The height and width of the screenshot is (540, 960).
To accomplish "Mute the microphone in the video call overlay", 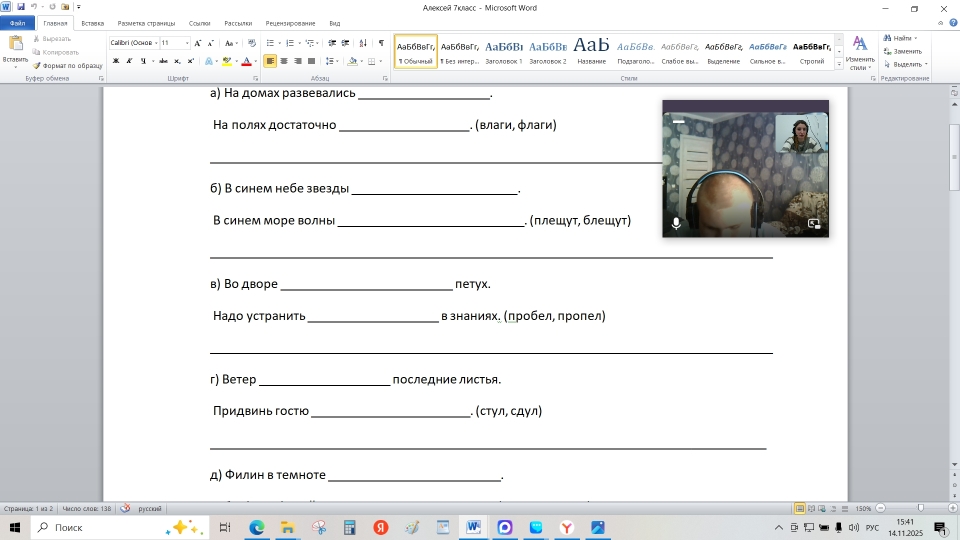I will coord(676,224).
